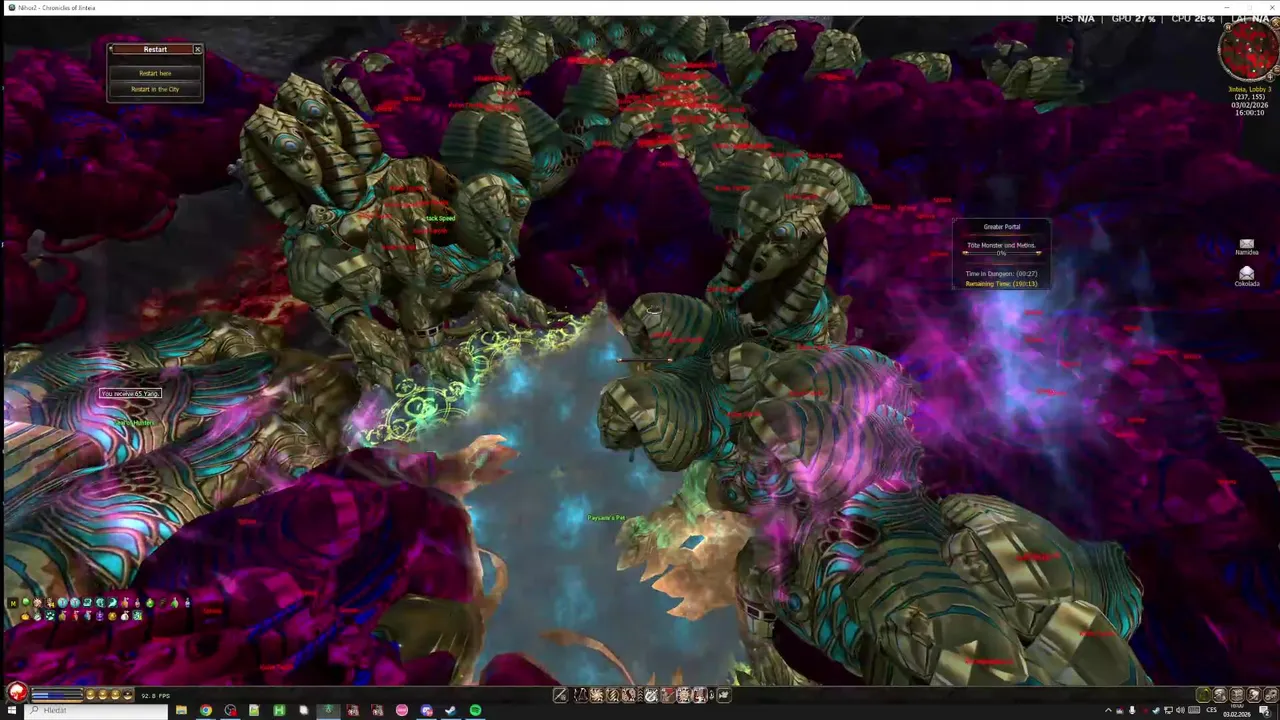Open the green H app on taskbar

tap(279, 710)
